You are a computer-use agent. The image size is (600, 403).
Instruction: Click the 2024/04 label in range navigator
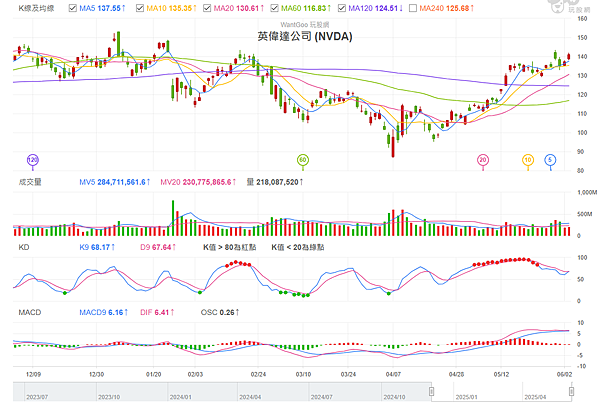point(250,397)
